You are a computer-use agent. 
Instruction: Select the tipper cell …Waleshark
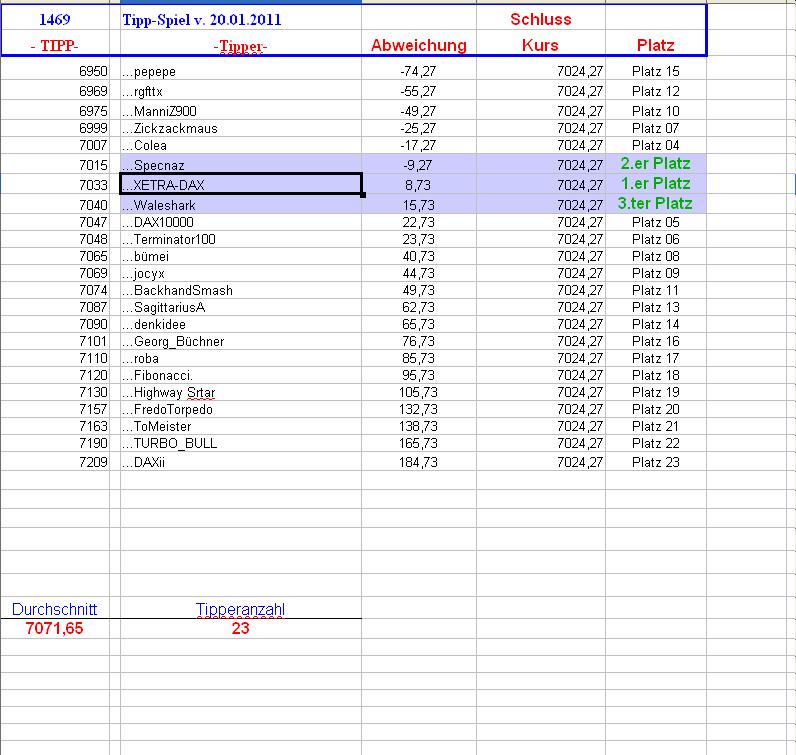[241, 205]
